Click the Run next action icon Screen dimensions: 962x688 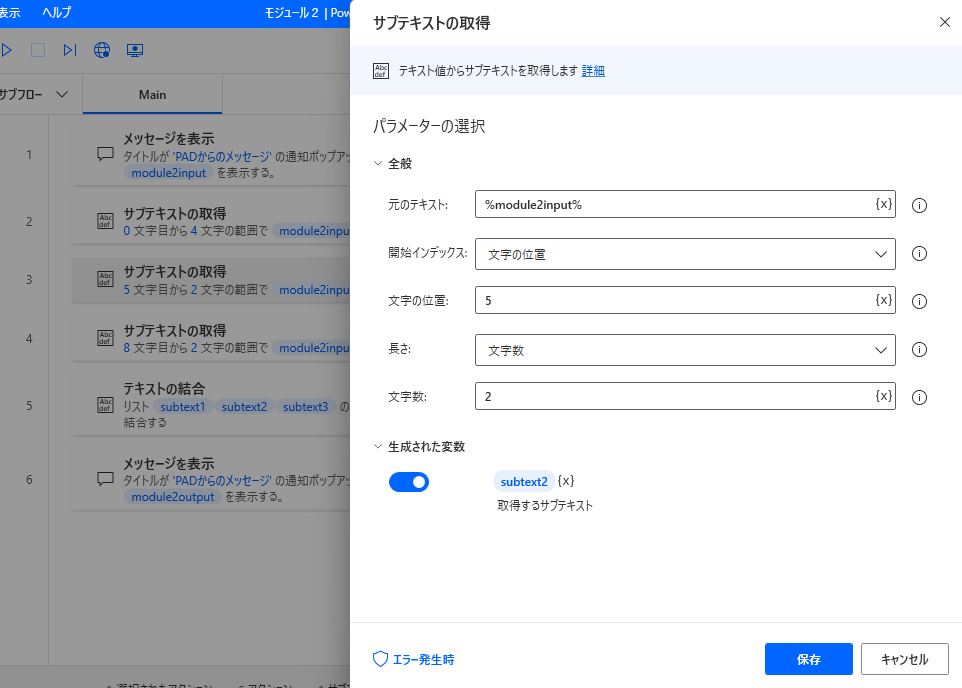click(70, 50)
